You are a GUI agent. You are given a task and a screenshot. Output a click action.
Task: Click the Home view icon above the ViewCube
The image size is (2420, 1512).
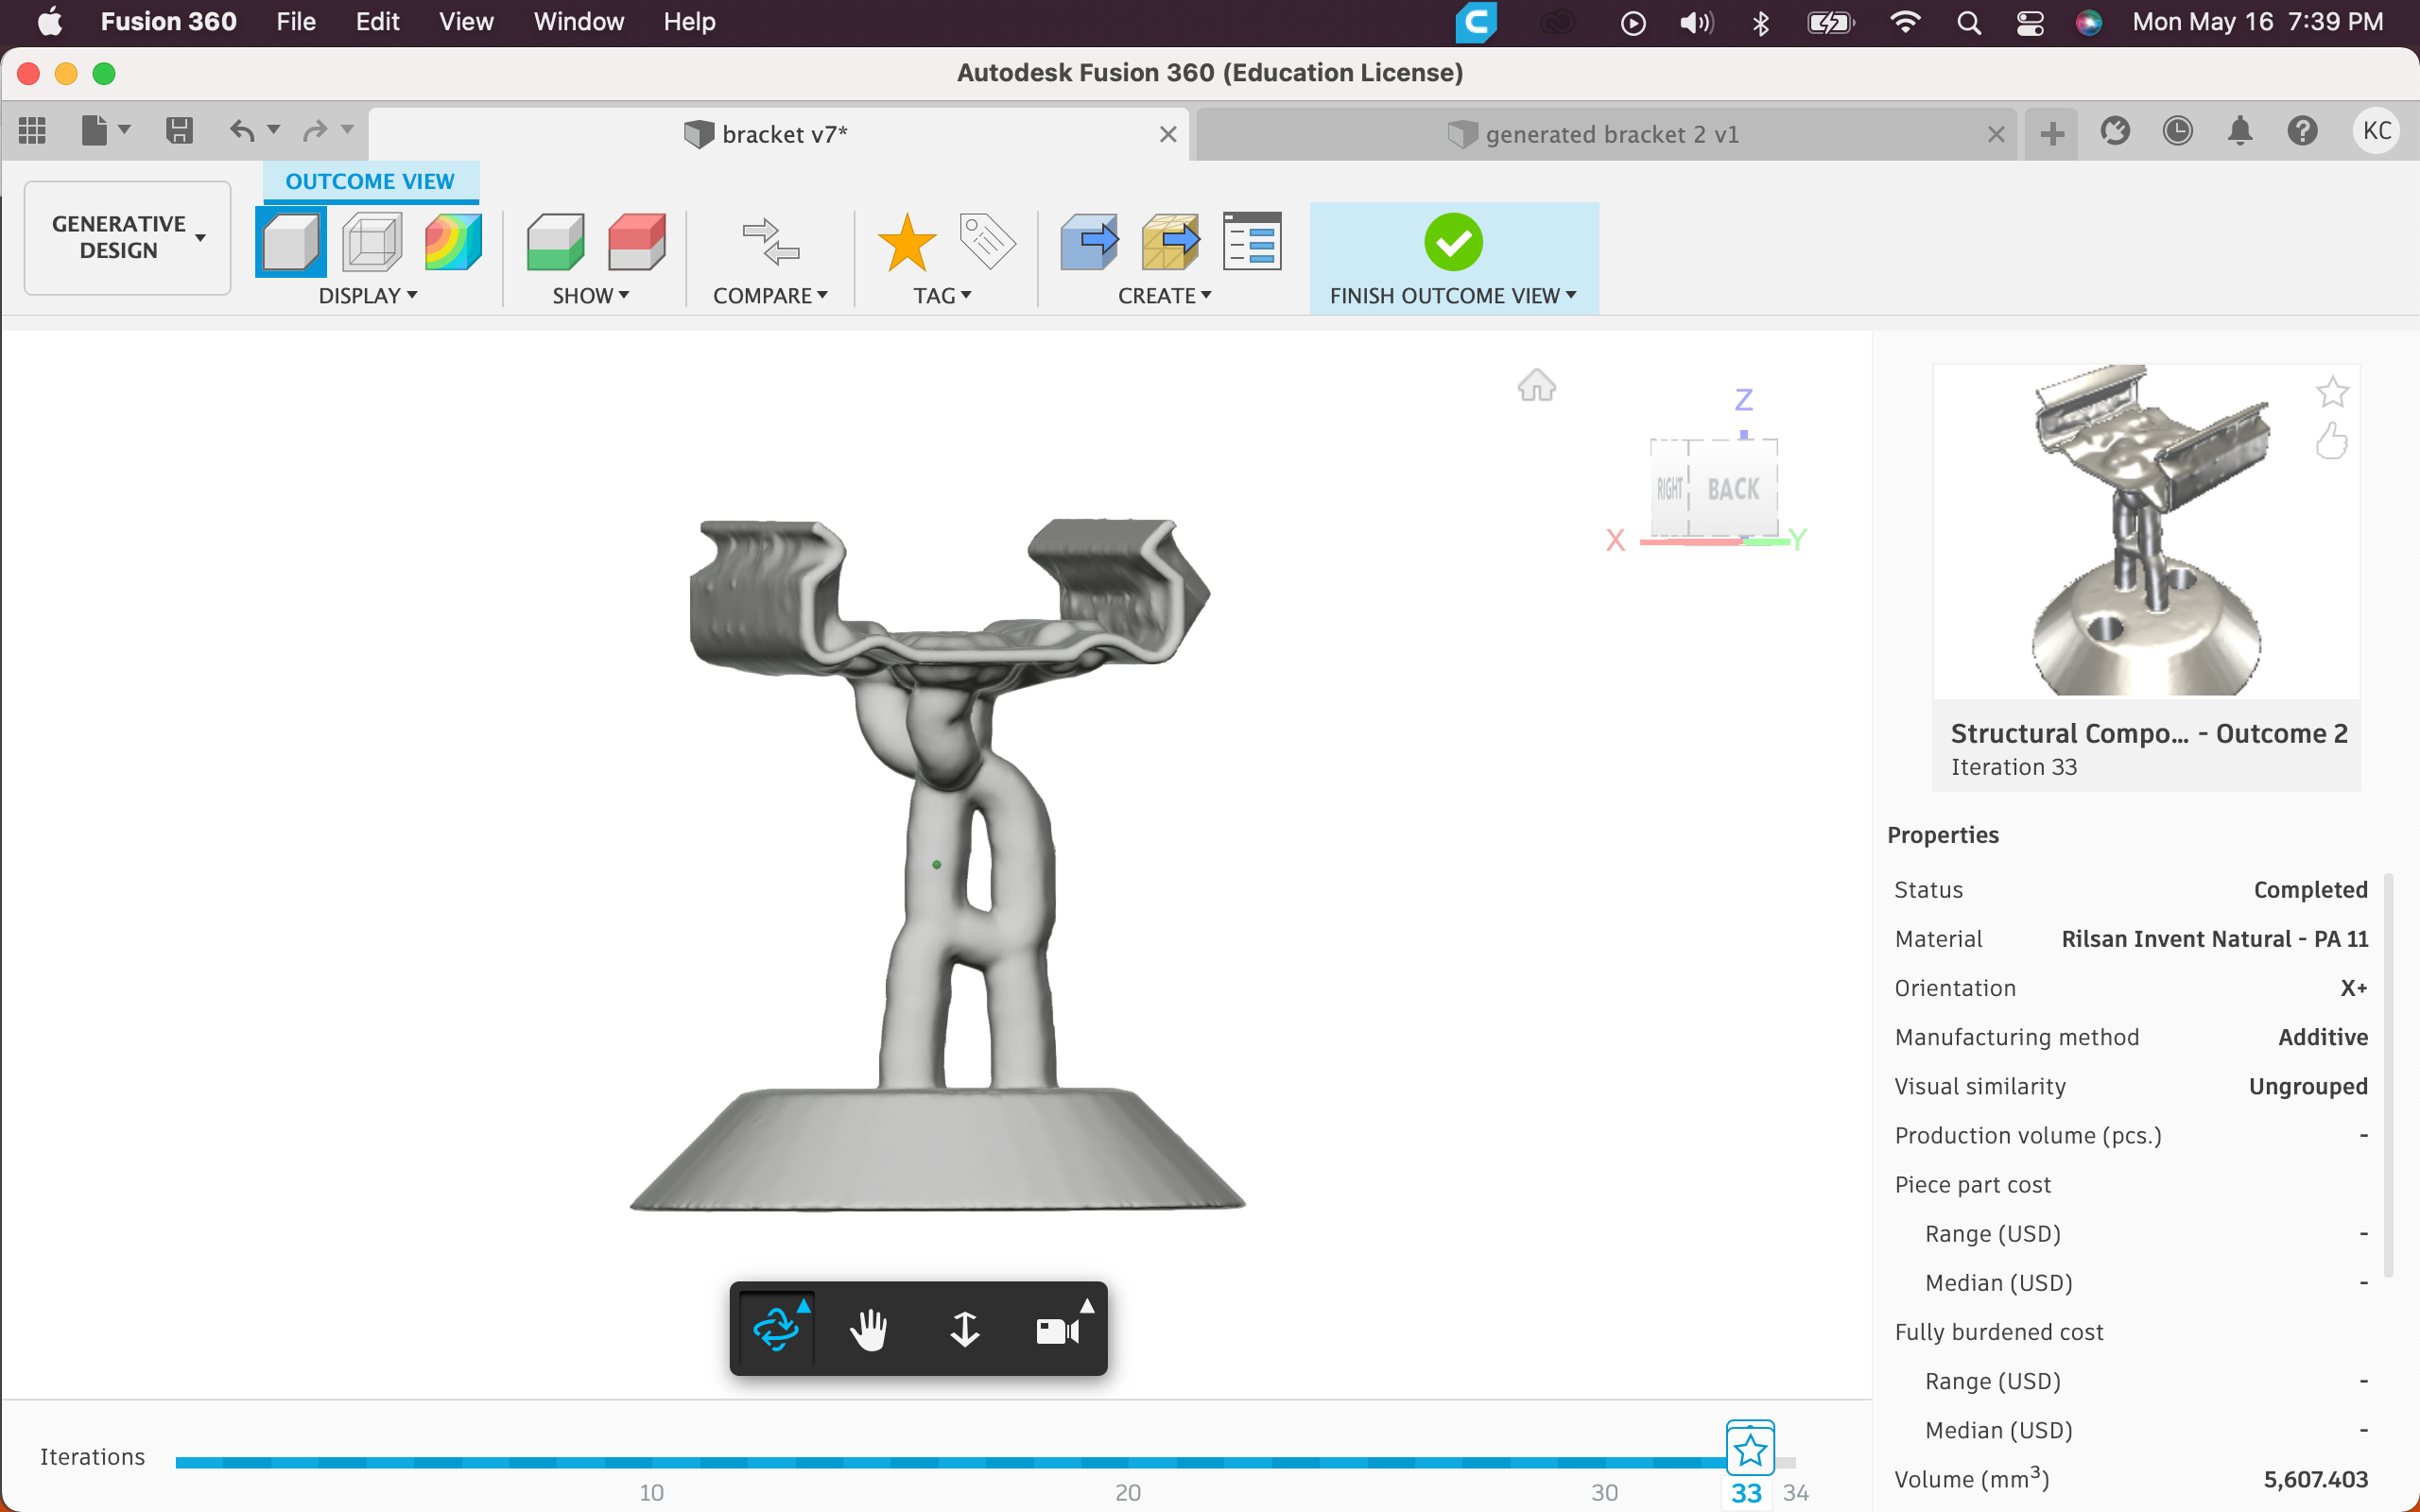click(1536, 385)
